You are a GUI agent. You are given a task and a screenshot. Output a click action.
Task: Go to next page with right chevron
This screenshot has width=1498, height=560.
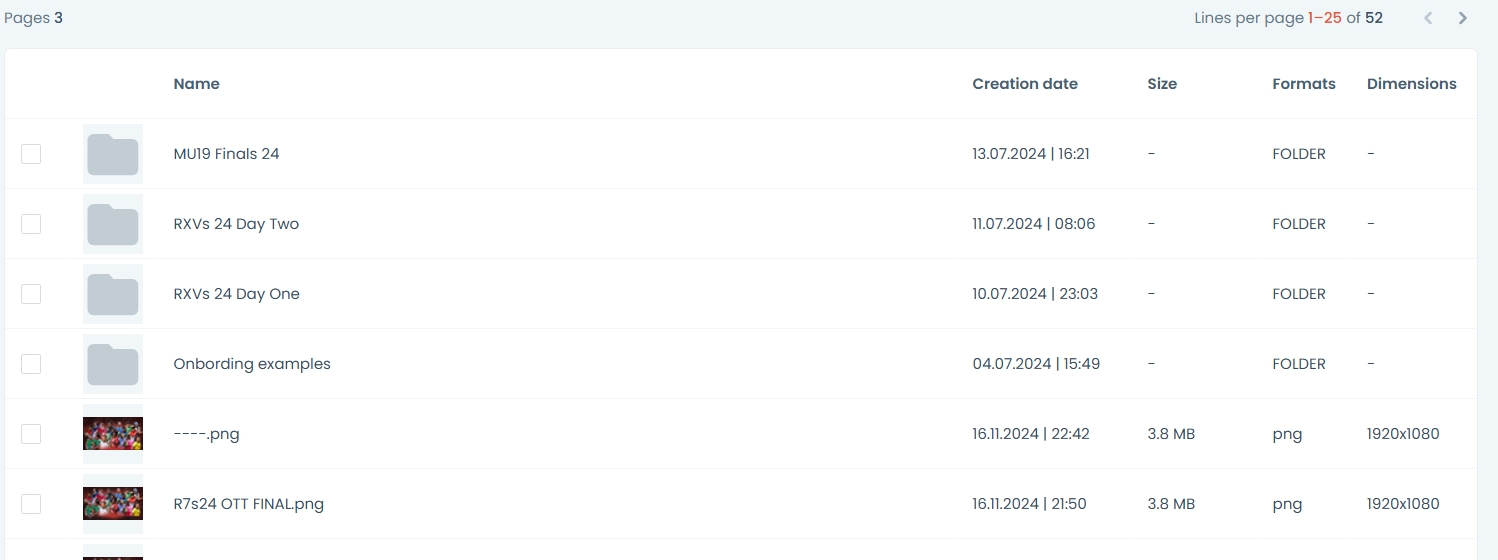click(x=1463, y=18)
